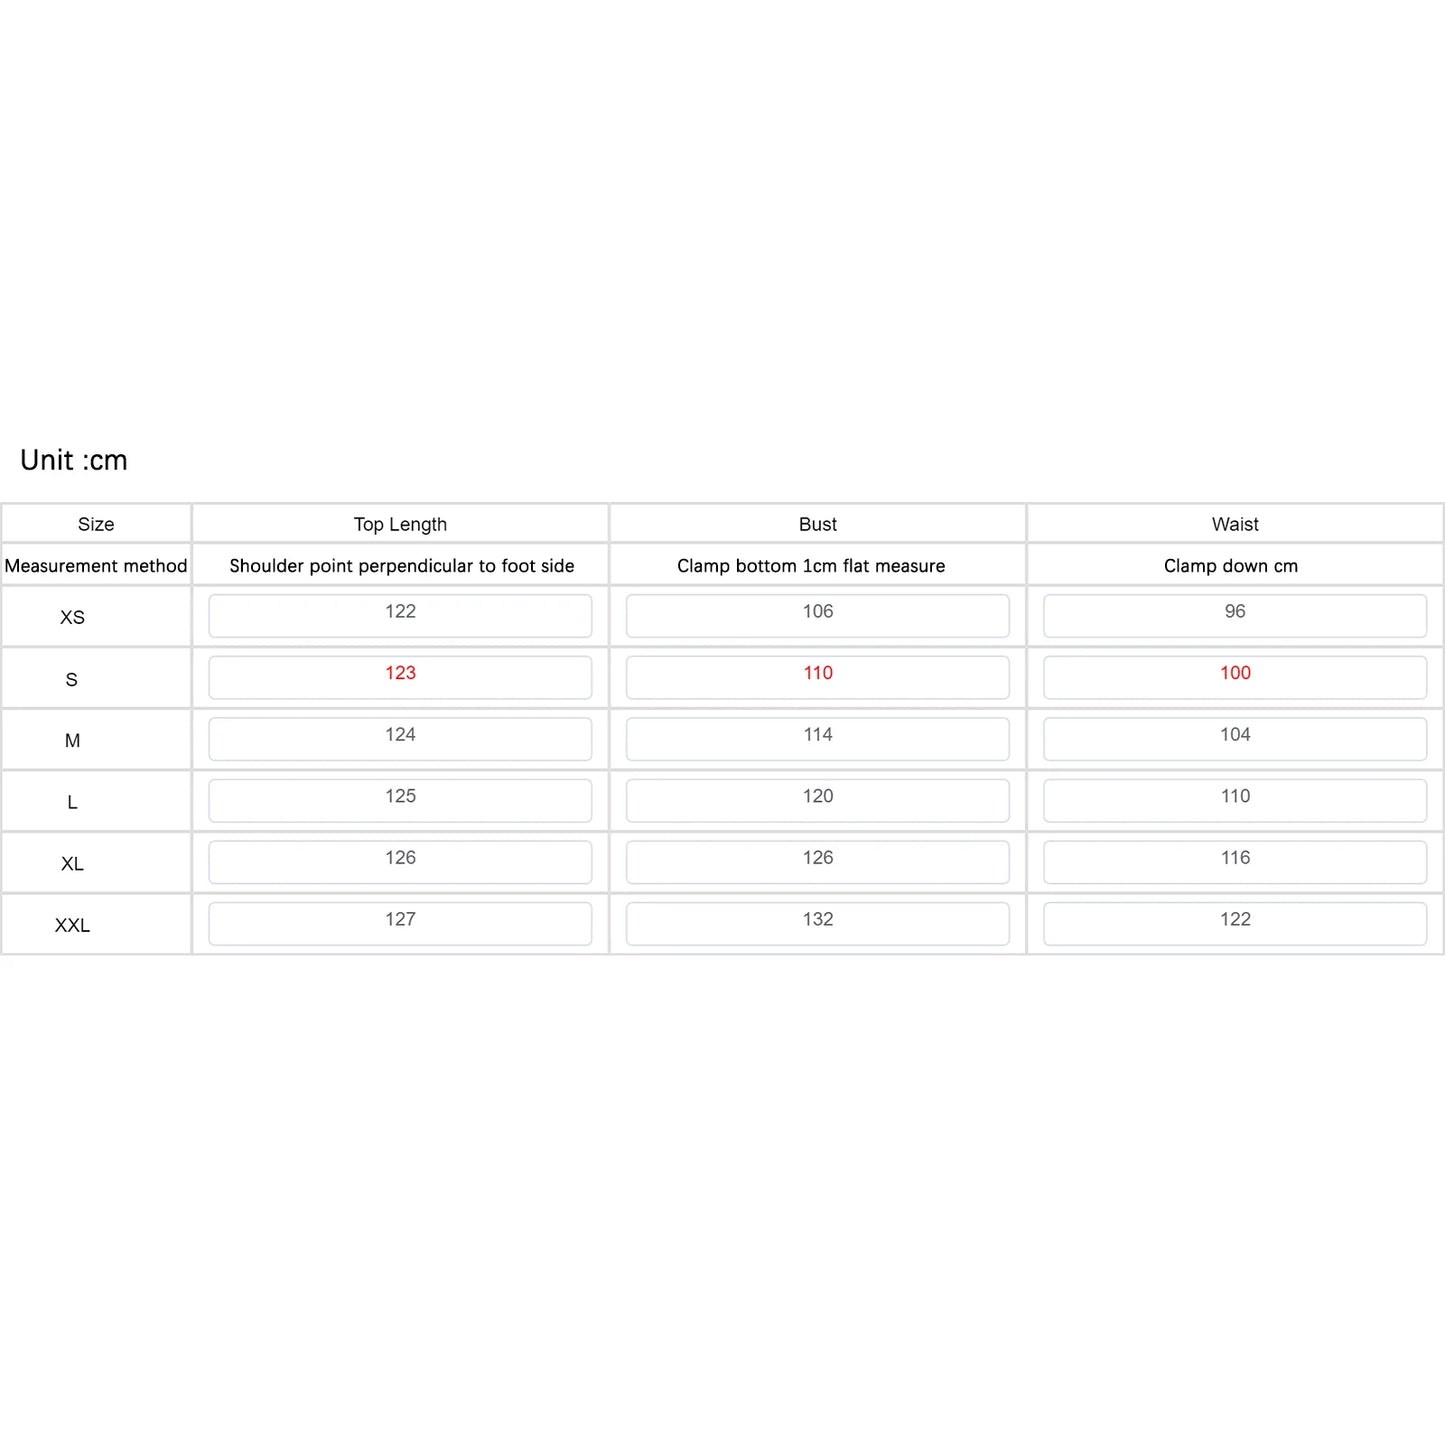
Task: Select the L Waist field showing 110
Action: (x=1235, y=801)
